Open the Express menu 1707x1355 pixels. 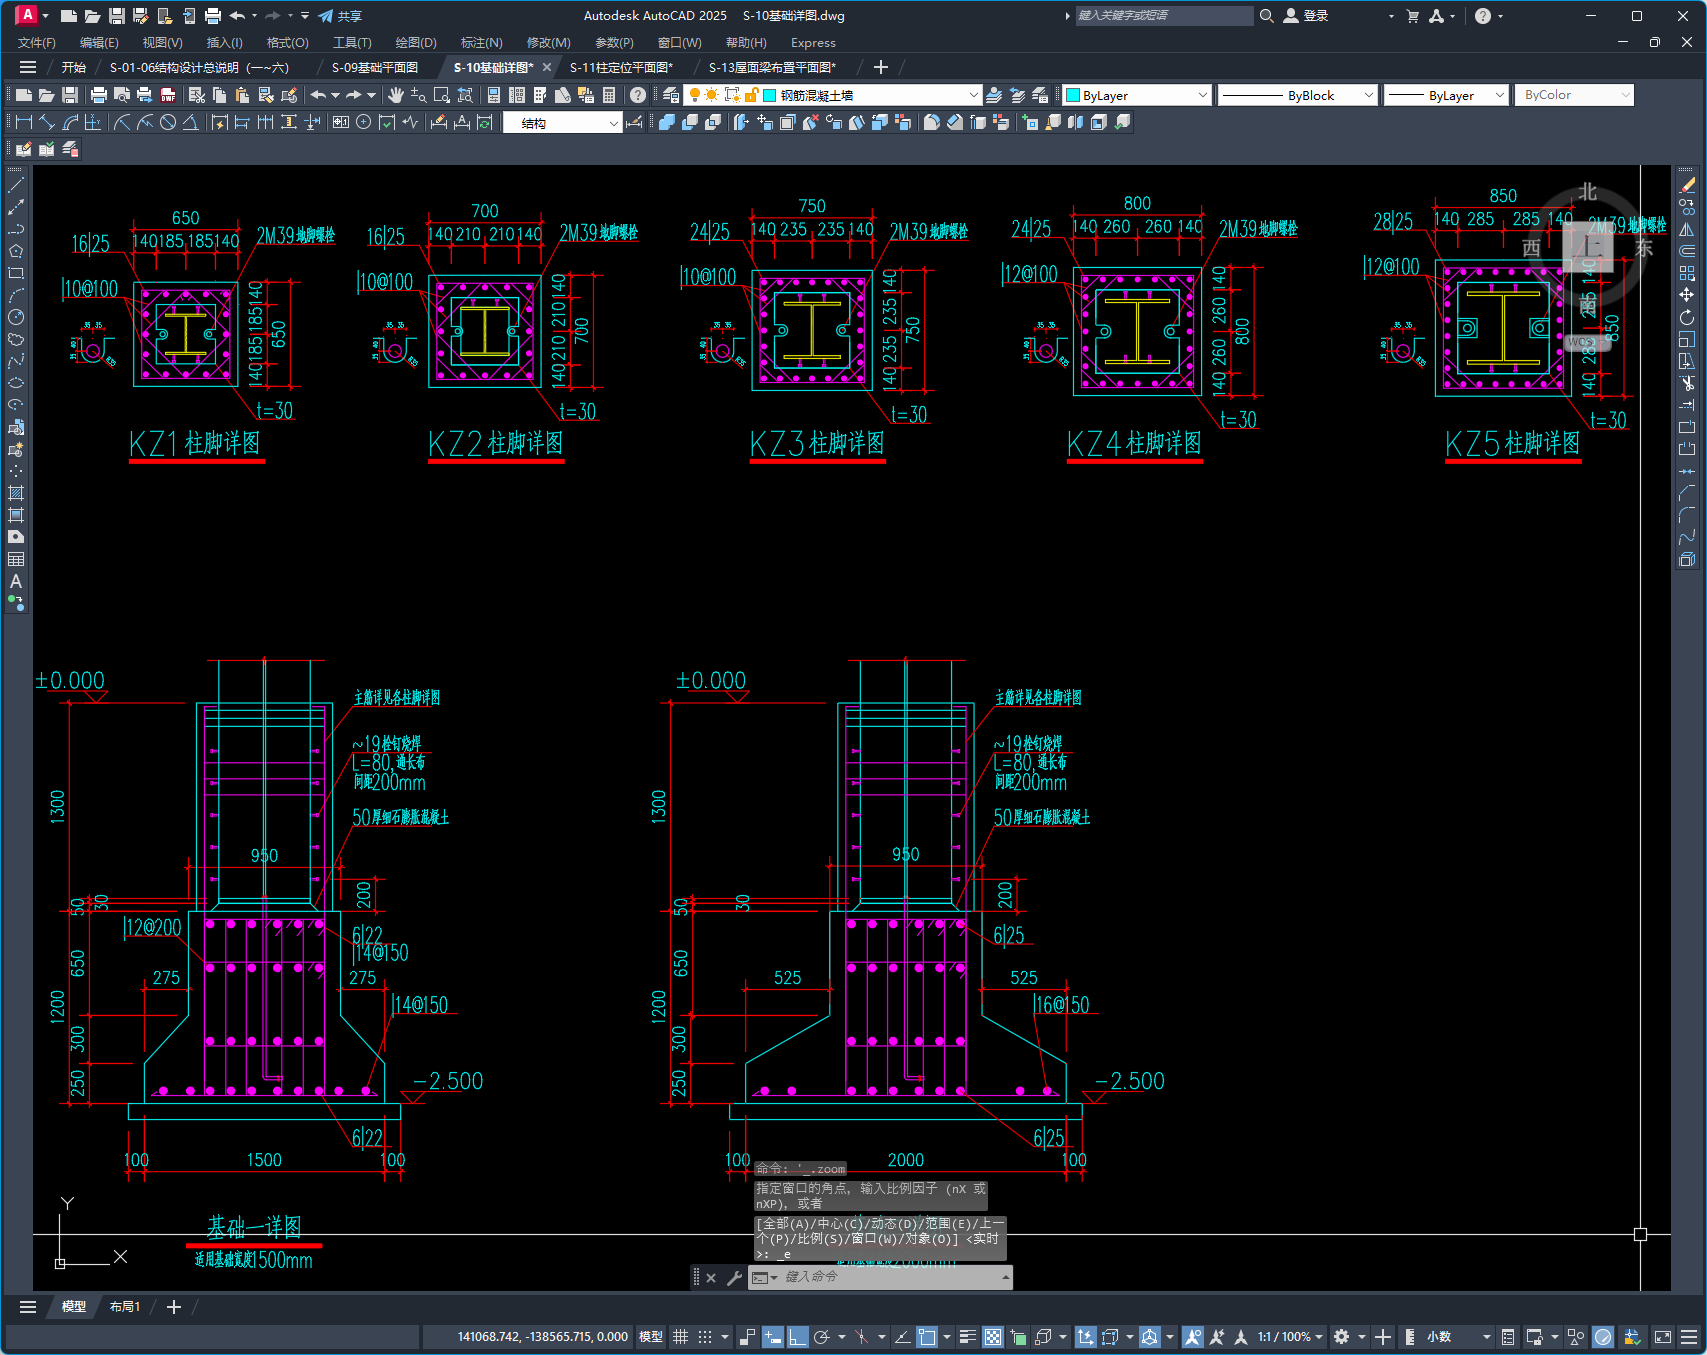813,43
